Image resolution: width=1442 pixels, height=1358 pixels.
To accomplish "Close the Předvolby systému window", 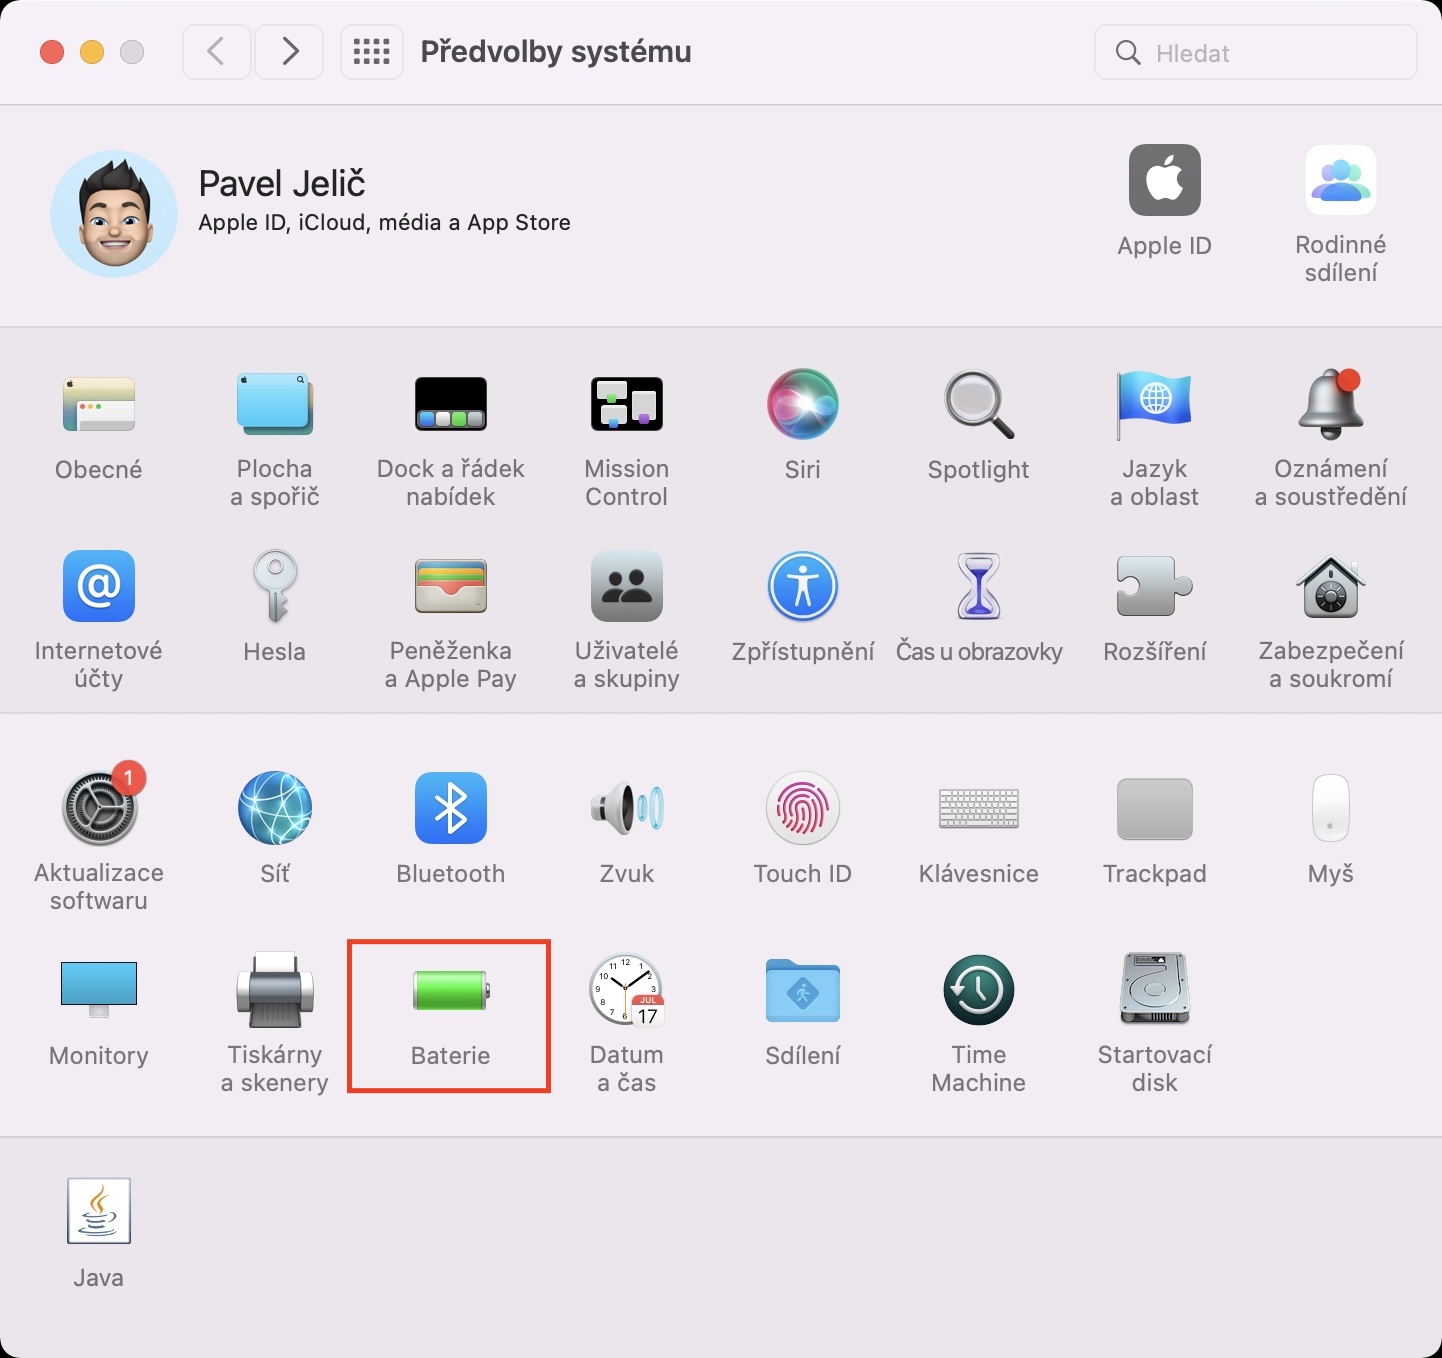I will 52,52.
